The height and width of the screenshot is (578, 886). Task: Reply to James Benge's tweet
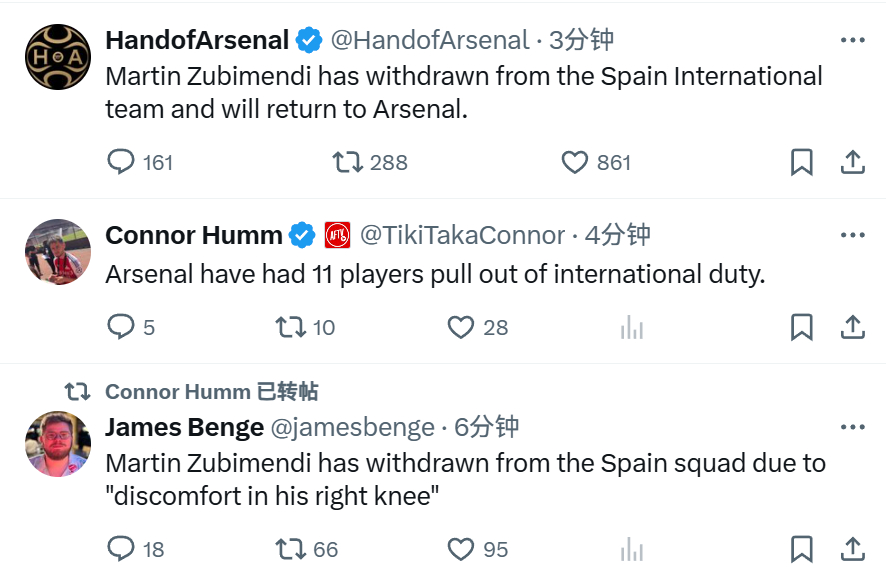pyautogui.click(x=121, y=549)
